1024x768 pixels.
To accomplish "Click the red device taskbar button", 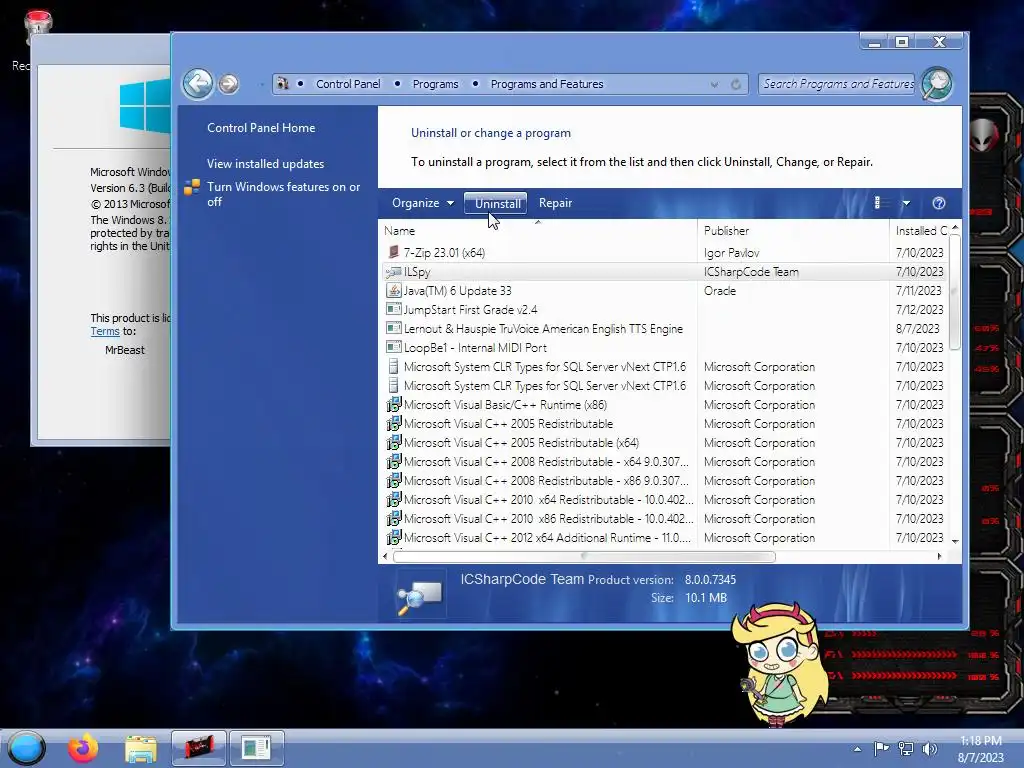I will (199, 748).
